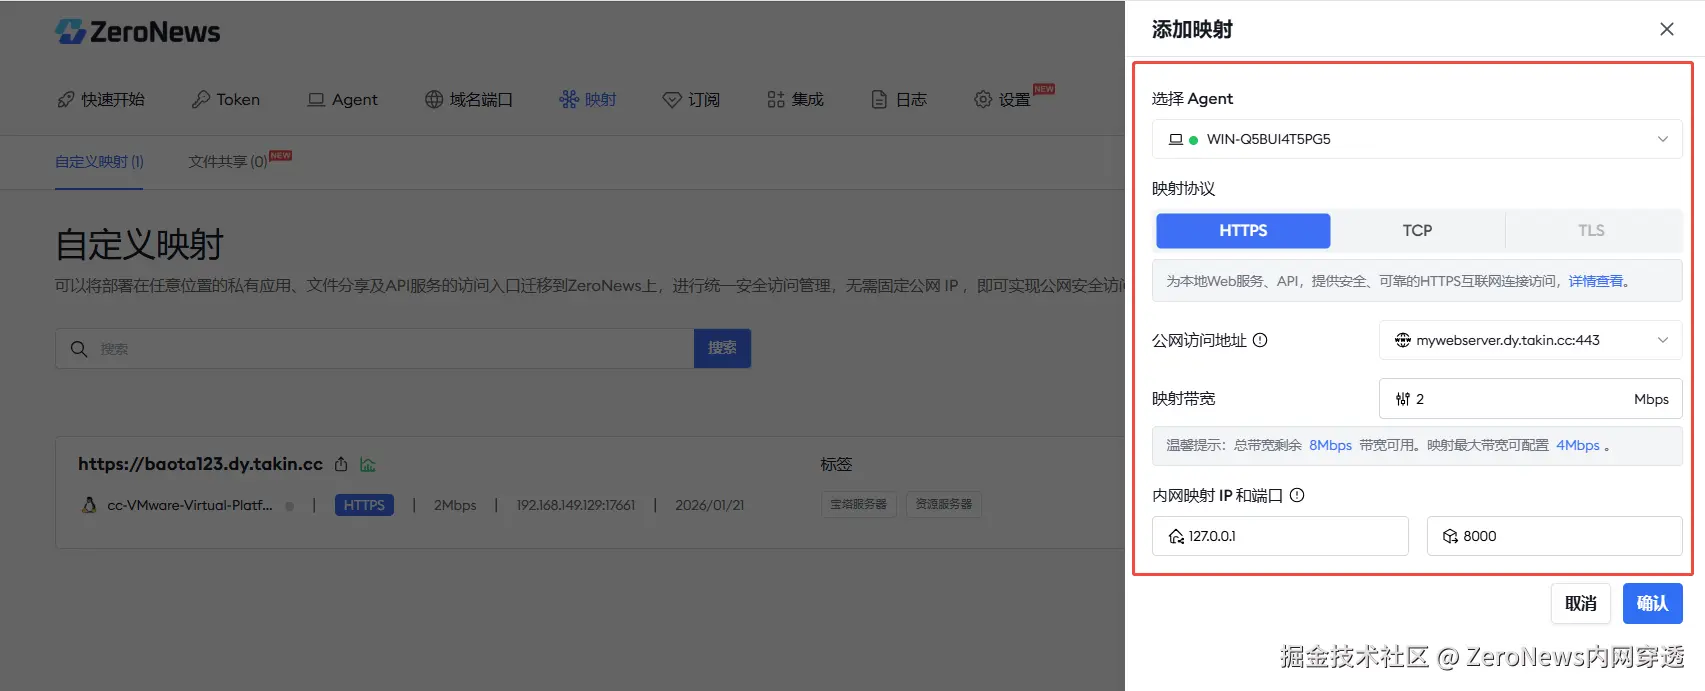The width and height of the screenshot is (1705, 691).
Task: Open the 集成 integrations page
Action: click(x=795, y=99)
